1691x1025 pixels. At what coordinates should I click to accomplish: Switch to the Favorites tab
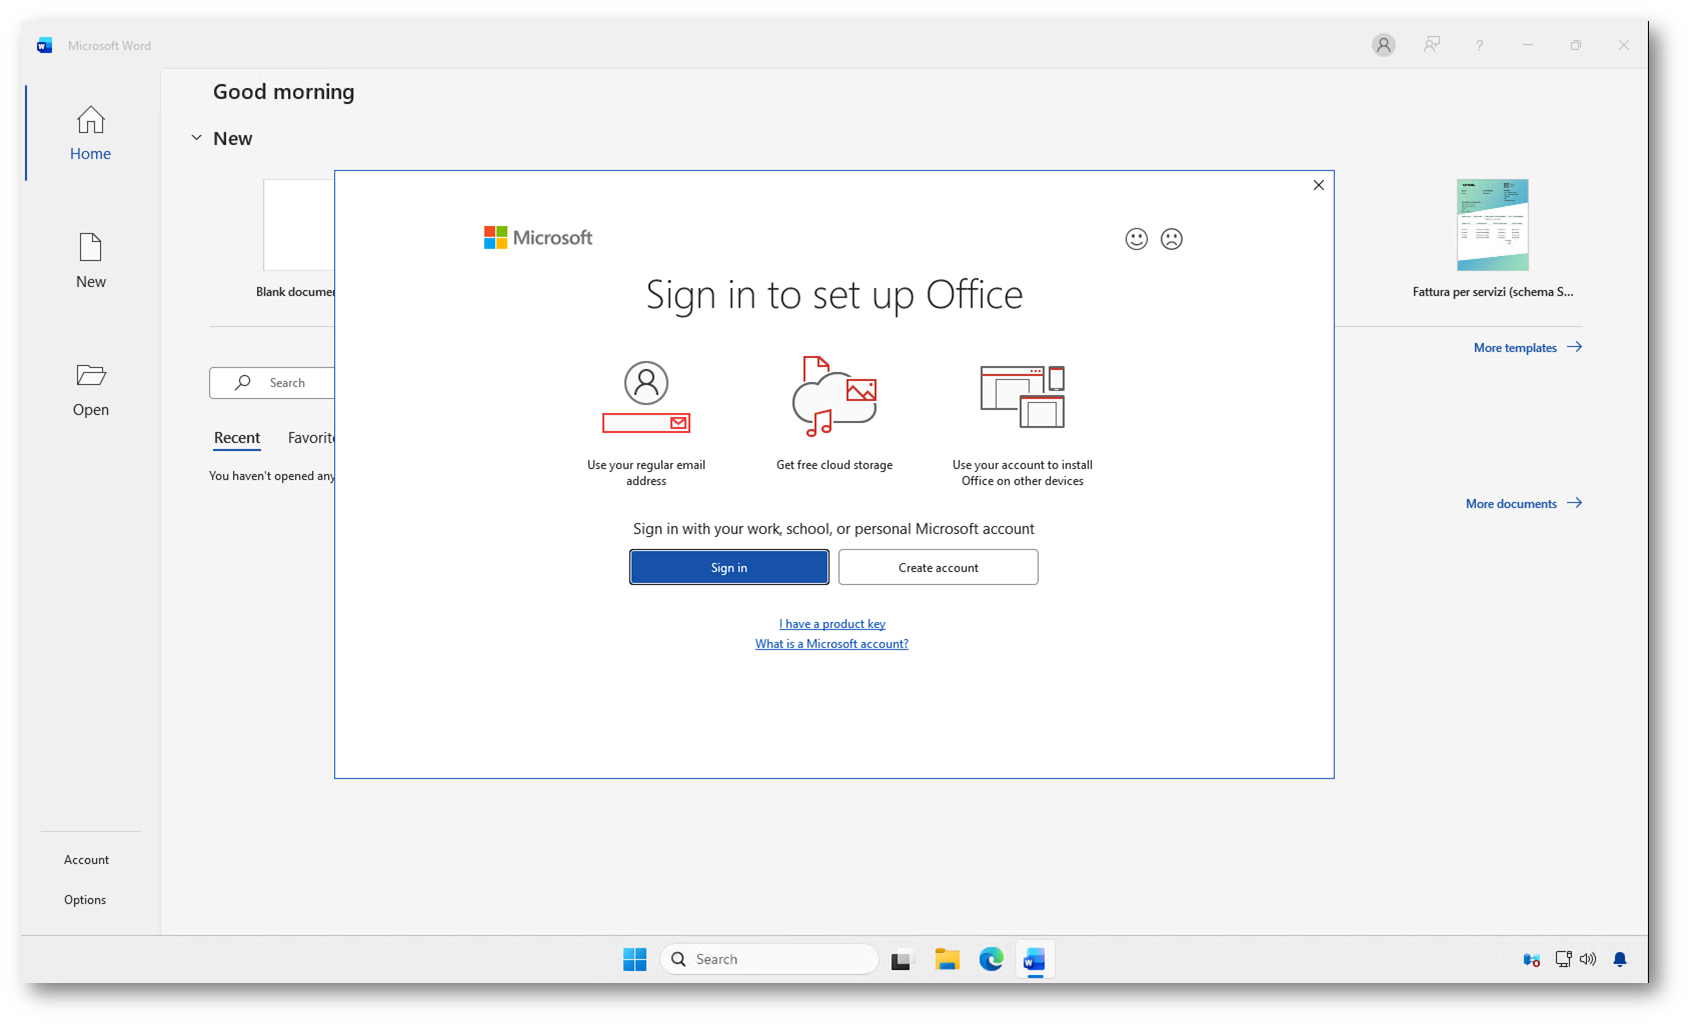pos(311,438)
